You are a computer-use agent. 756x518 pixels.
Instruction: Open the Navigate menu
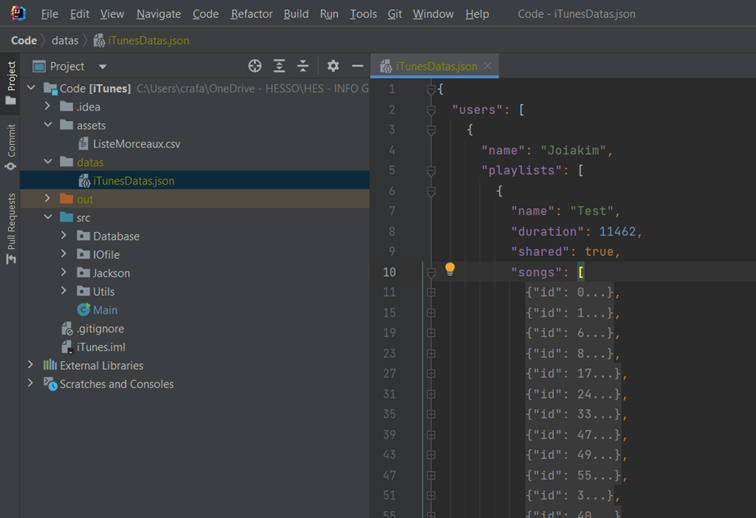(x=159, y=14)
